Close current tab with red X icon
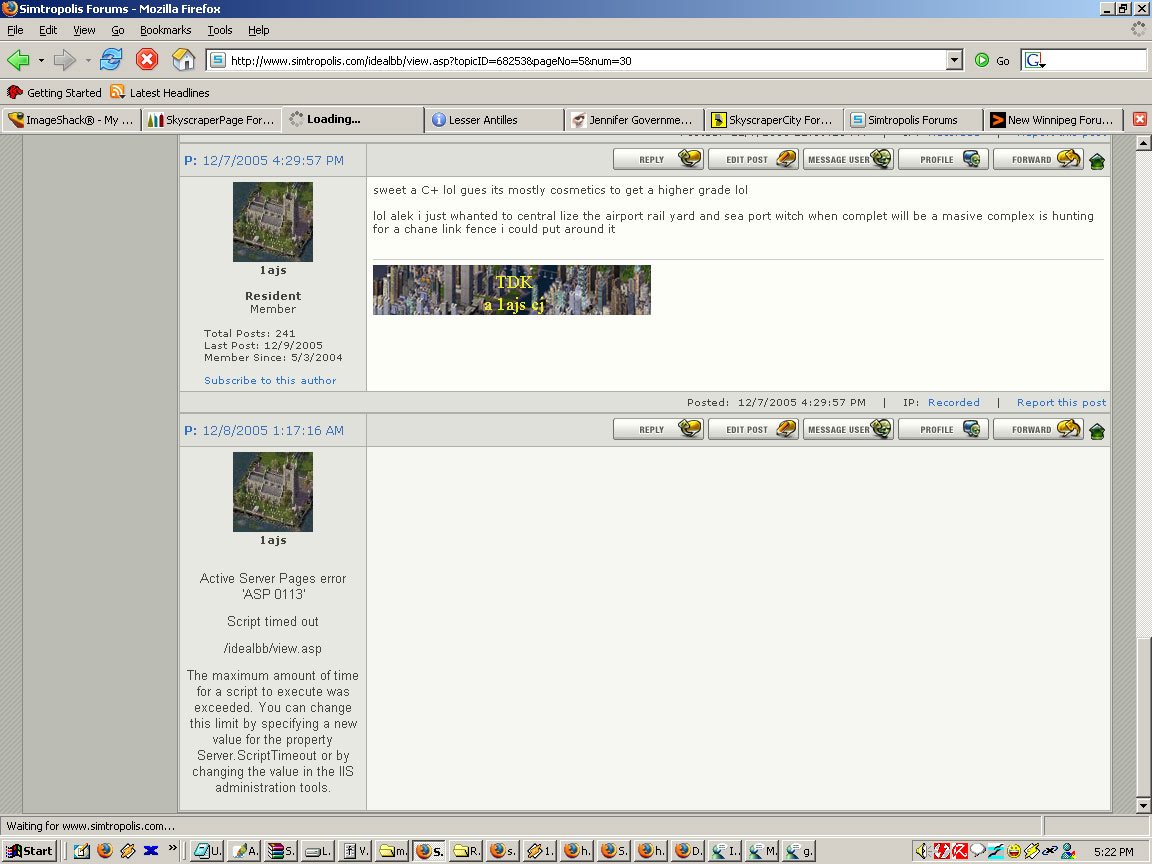The height and width of the screenshot is (864, 1152). (1140, 119)
